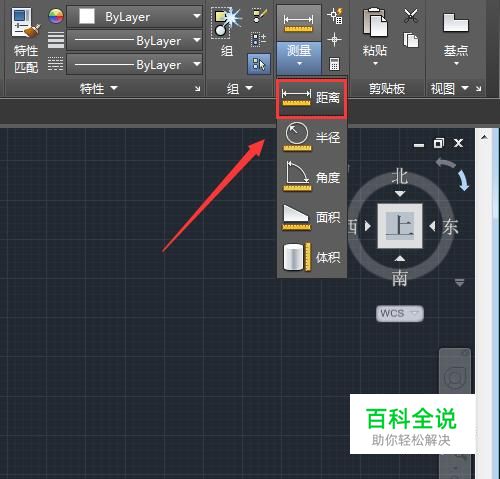Click the linetype icon beside the ByLayer lists
Viewport: 500px width, 479px height.
point(56,64)
